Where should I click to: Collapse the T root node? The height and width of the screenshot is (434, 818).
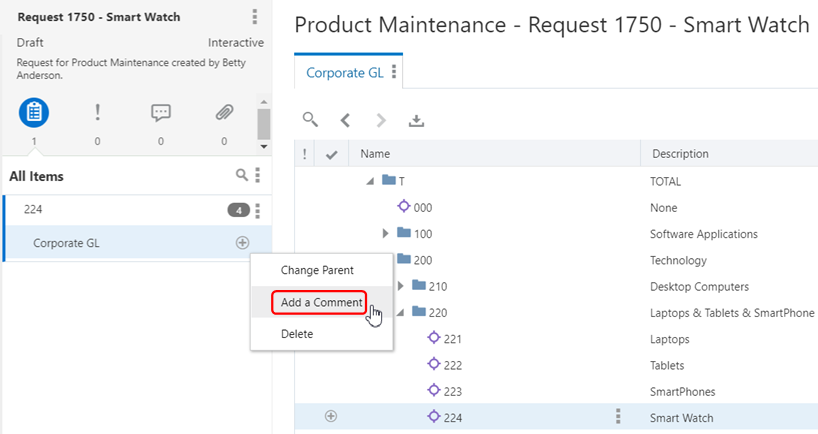coord(370,181)
